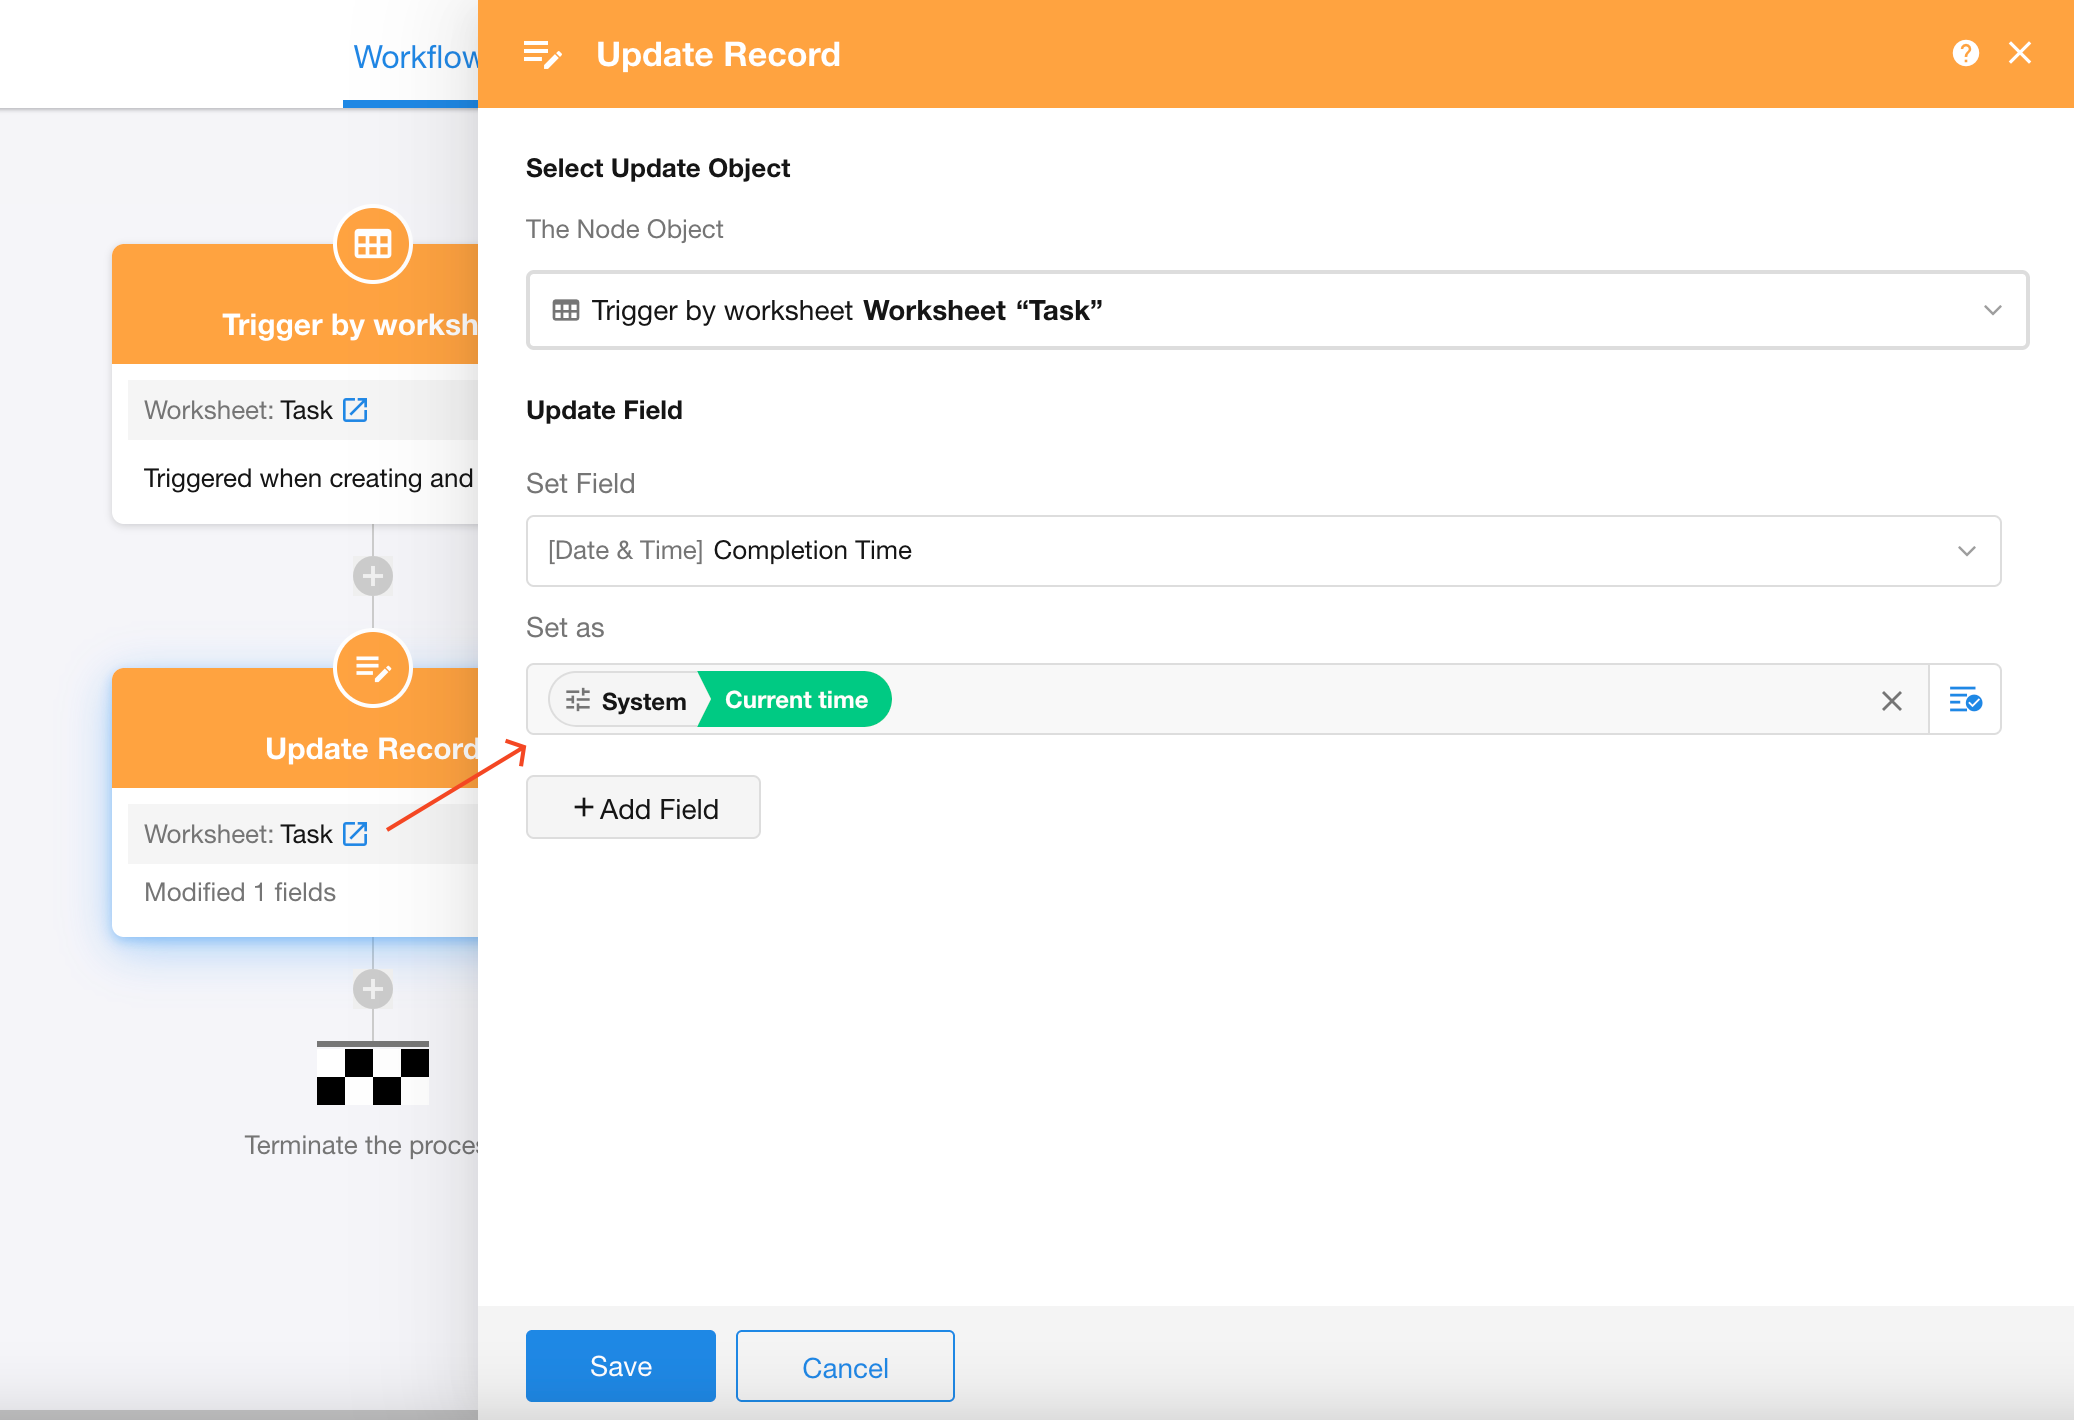Click the Save button

(x=620, y=1366)
